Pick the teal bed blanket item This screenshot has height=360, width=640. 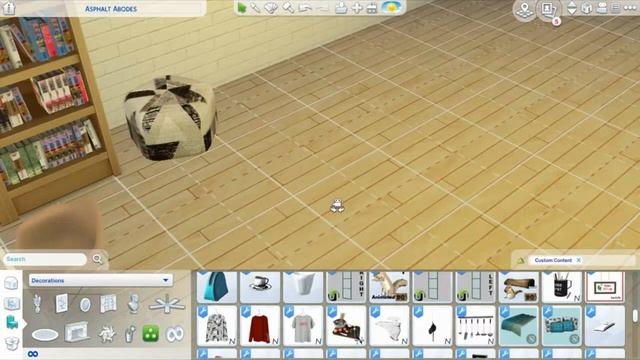click(x=518, y=326)
